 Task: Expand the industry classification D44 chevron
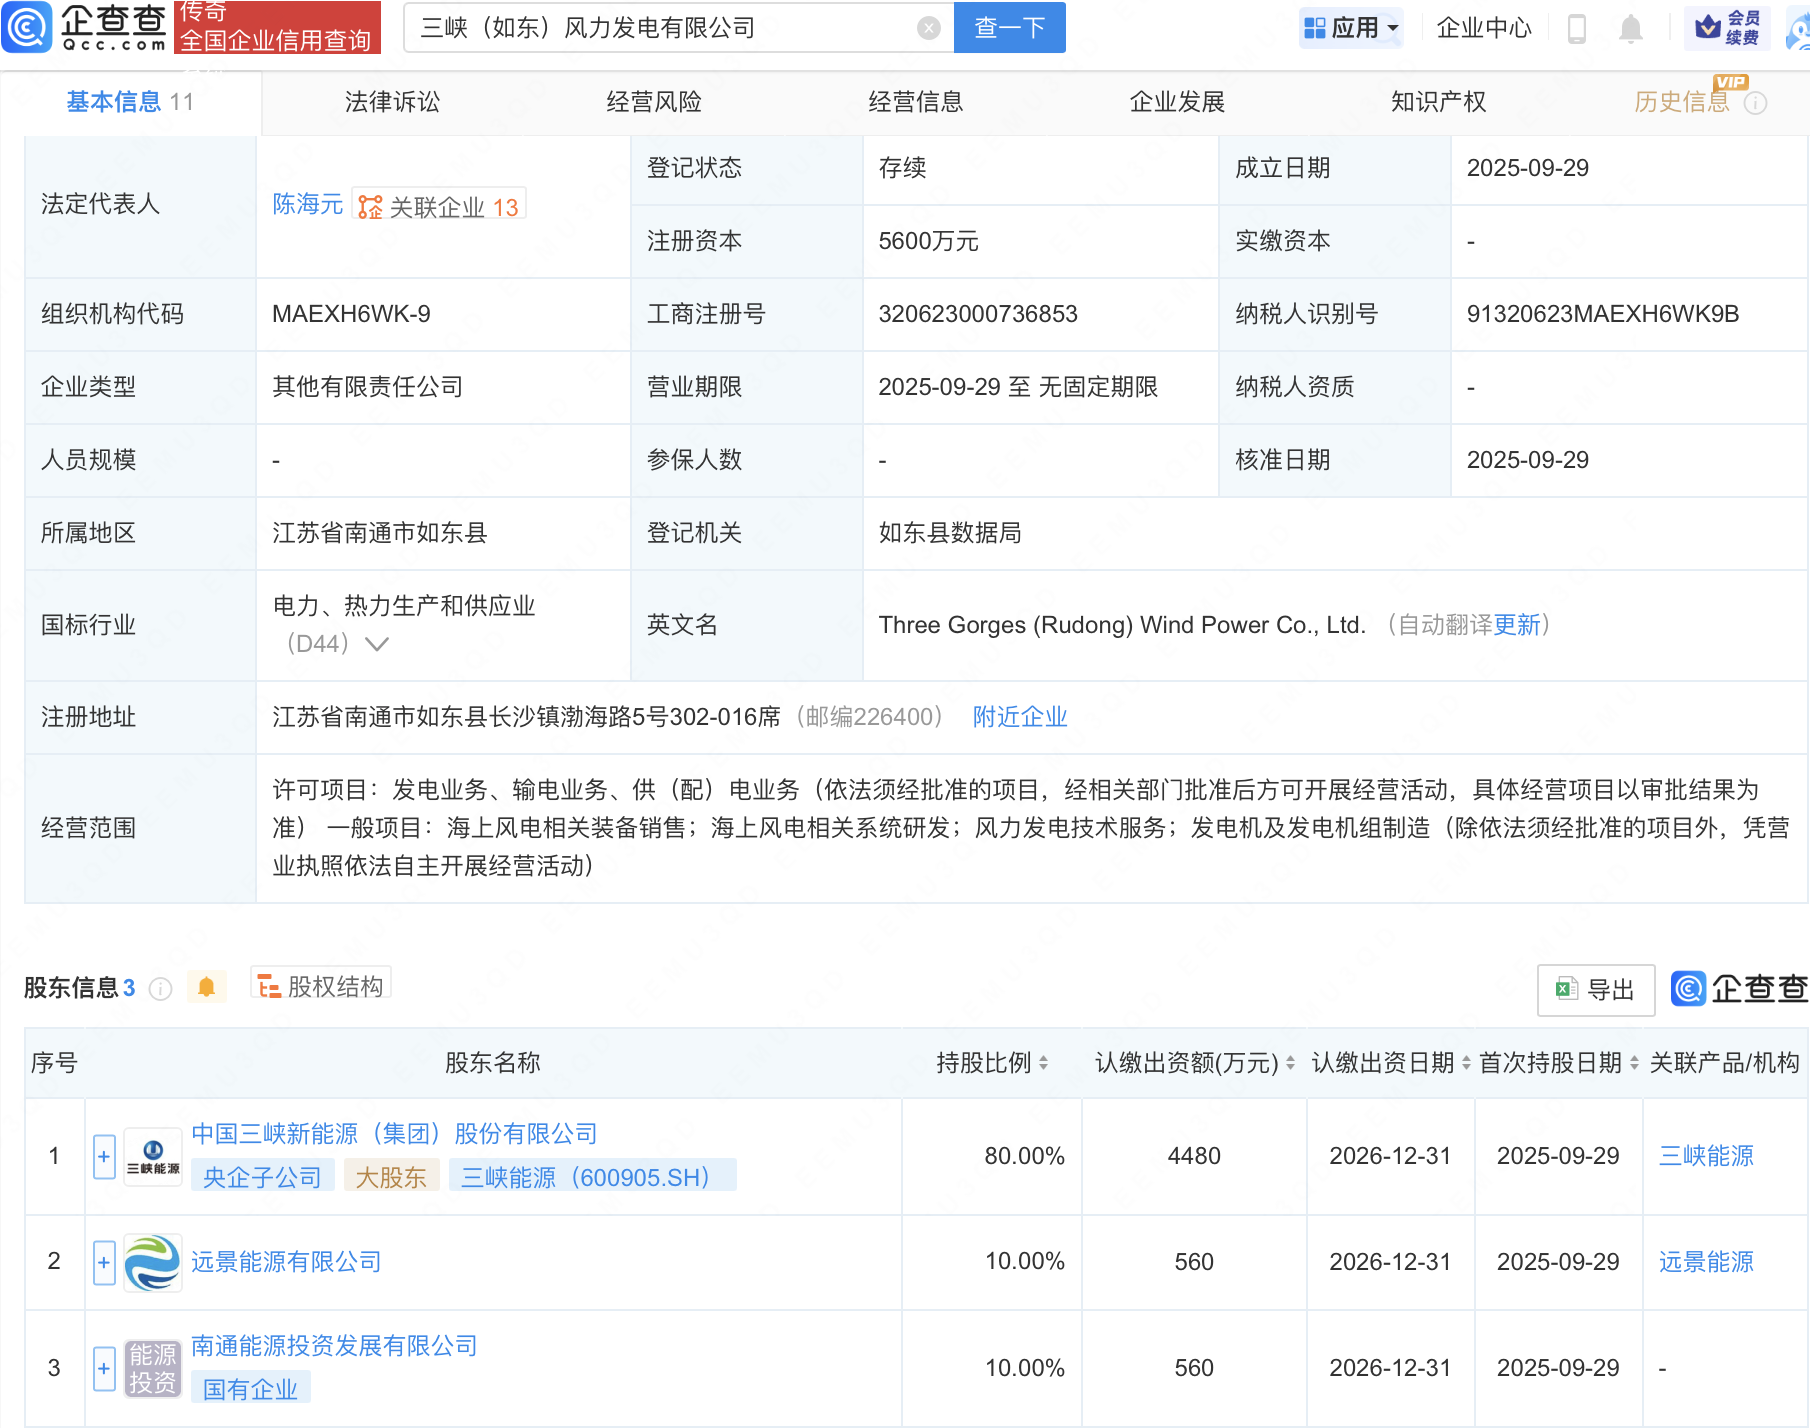[x=377, y=644]
